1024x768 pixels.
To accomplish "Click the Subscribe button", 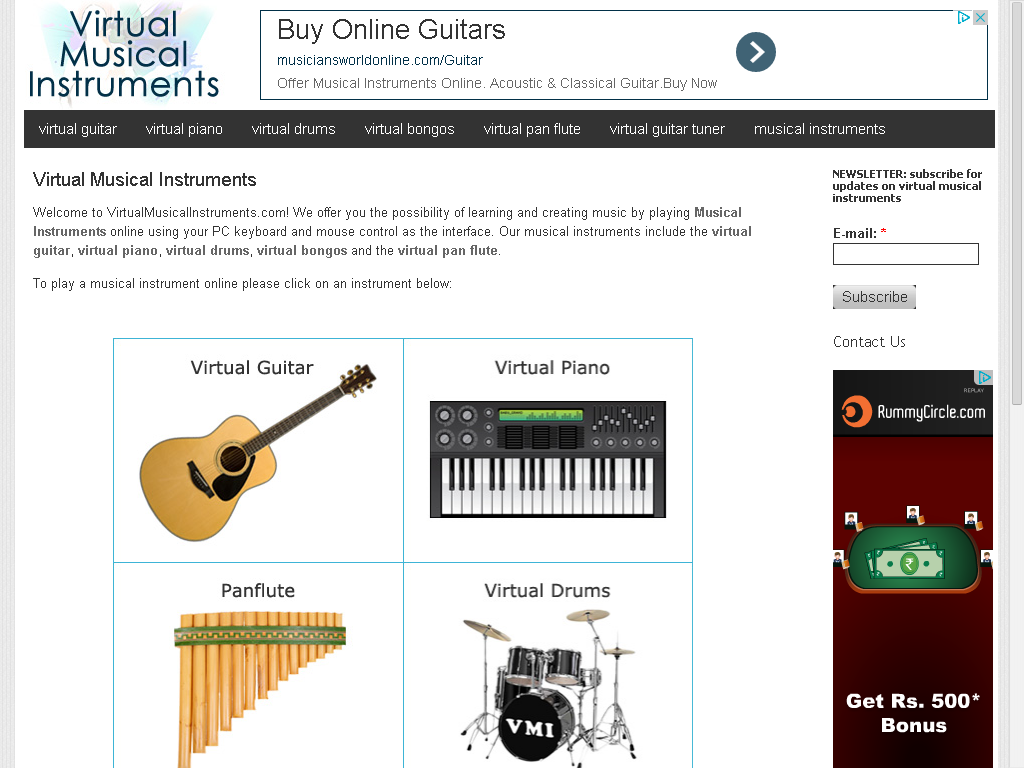I will pyautogui.click(x=874, y=297).
